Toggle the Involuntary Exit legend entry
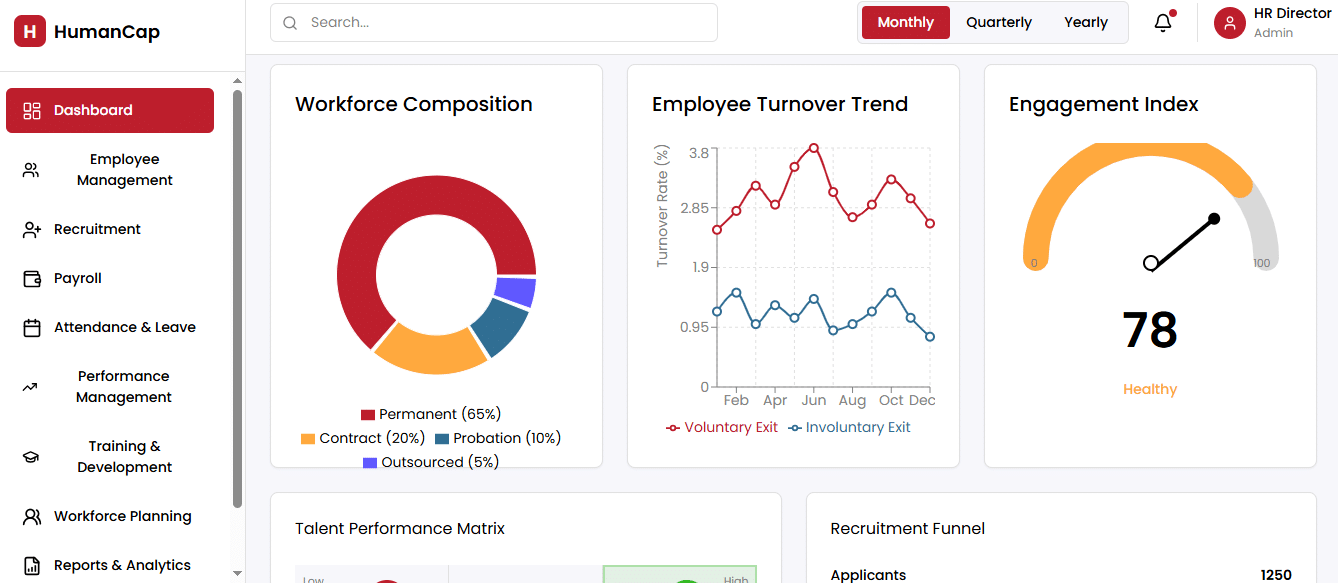The image size is (1338, 583). pos(849,428)
